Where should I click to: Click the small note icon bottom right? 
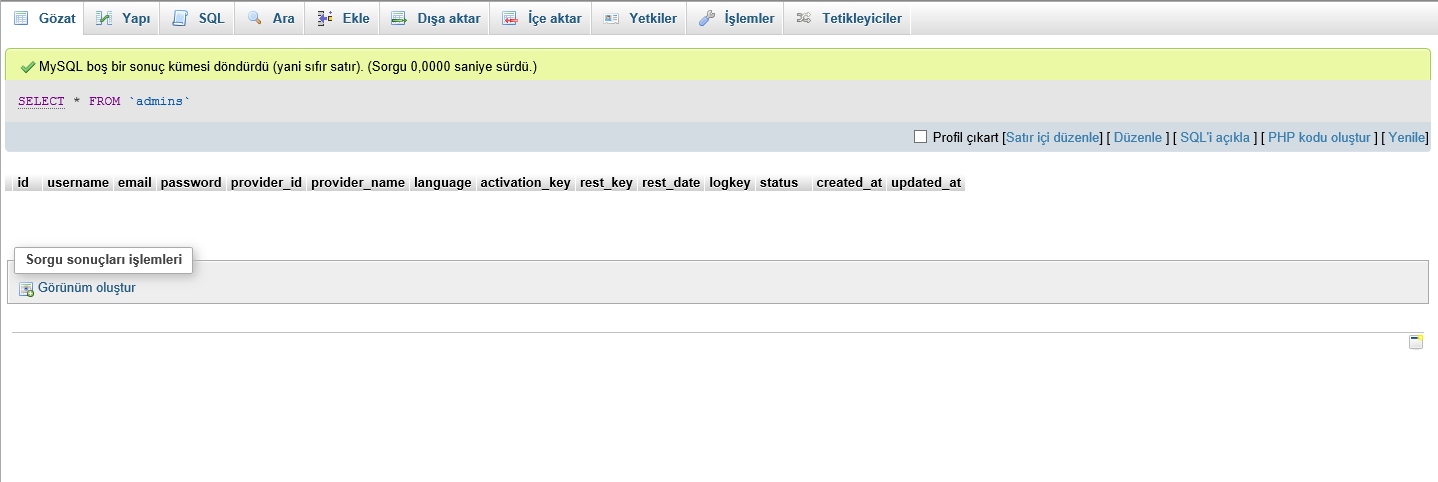(1416, 342)
